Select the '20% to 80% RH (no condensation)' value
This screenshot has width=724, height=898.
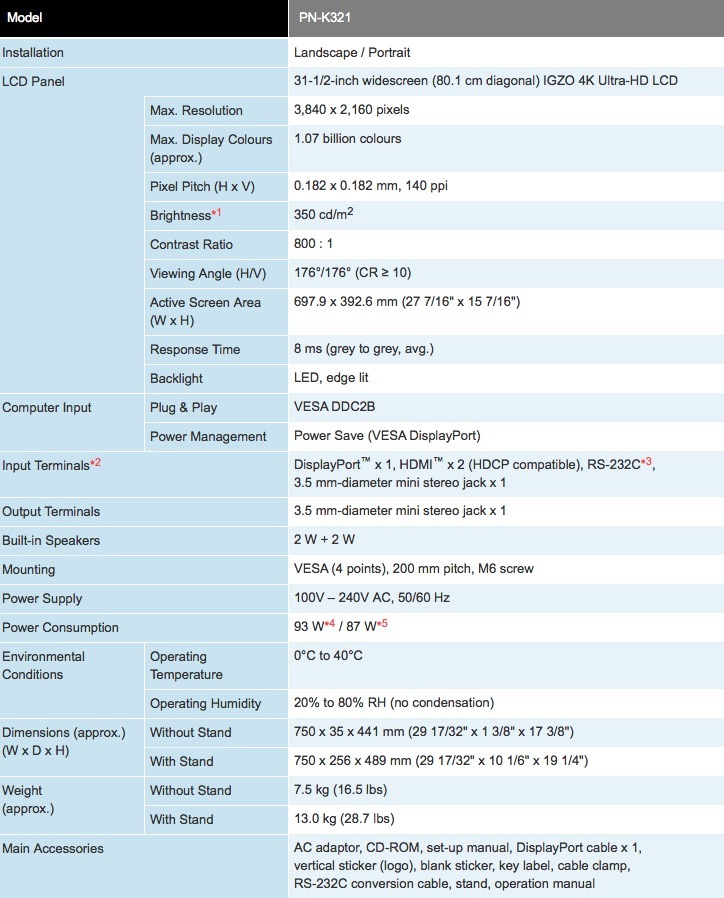tap(394, 703)
